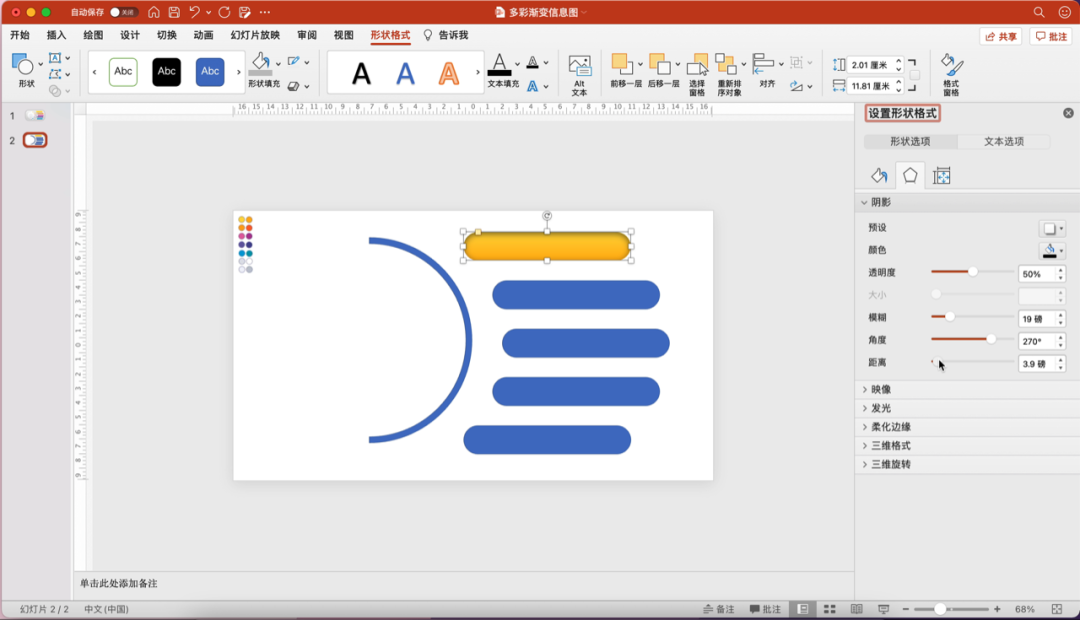1080x620 pixels.
Task: Toggle the 备注 notes pane in status bar
Action: click(x=718, y=609)
